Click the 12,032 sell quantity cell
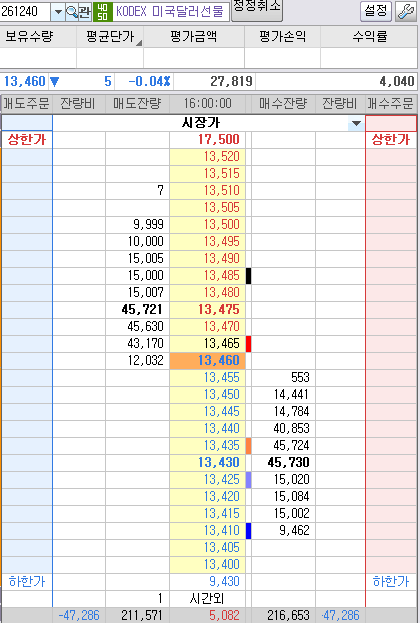 tap(137, 360)
